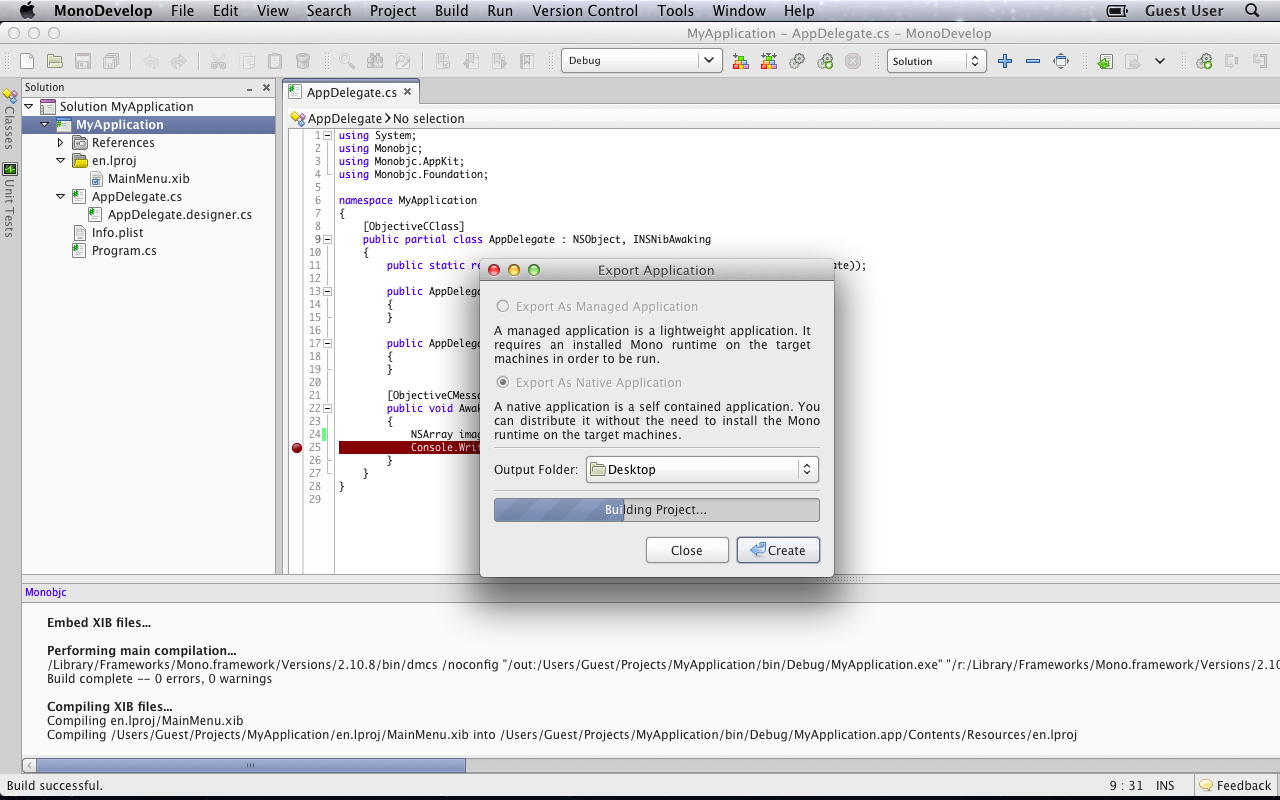Select Export As Native Application radio button
1280x800 pixels.
pyautogui.click(x=503, y=383)
